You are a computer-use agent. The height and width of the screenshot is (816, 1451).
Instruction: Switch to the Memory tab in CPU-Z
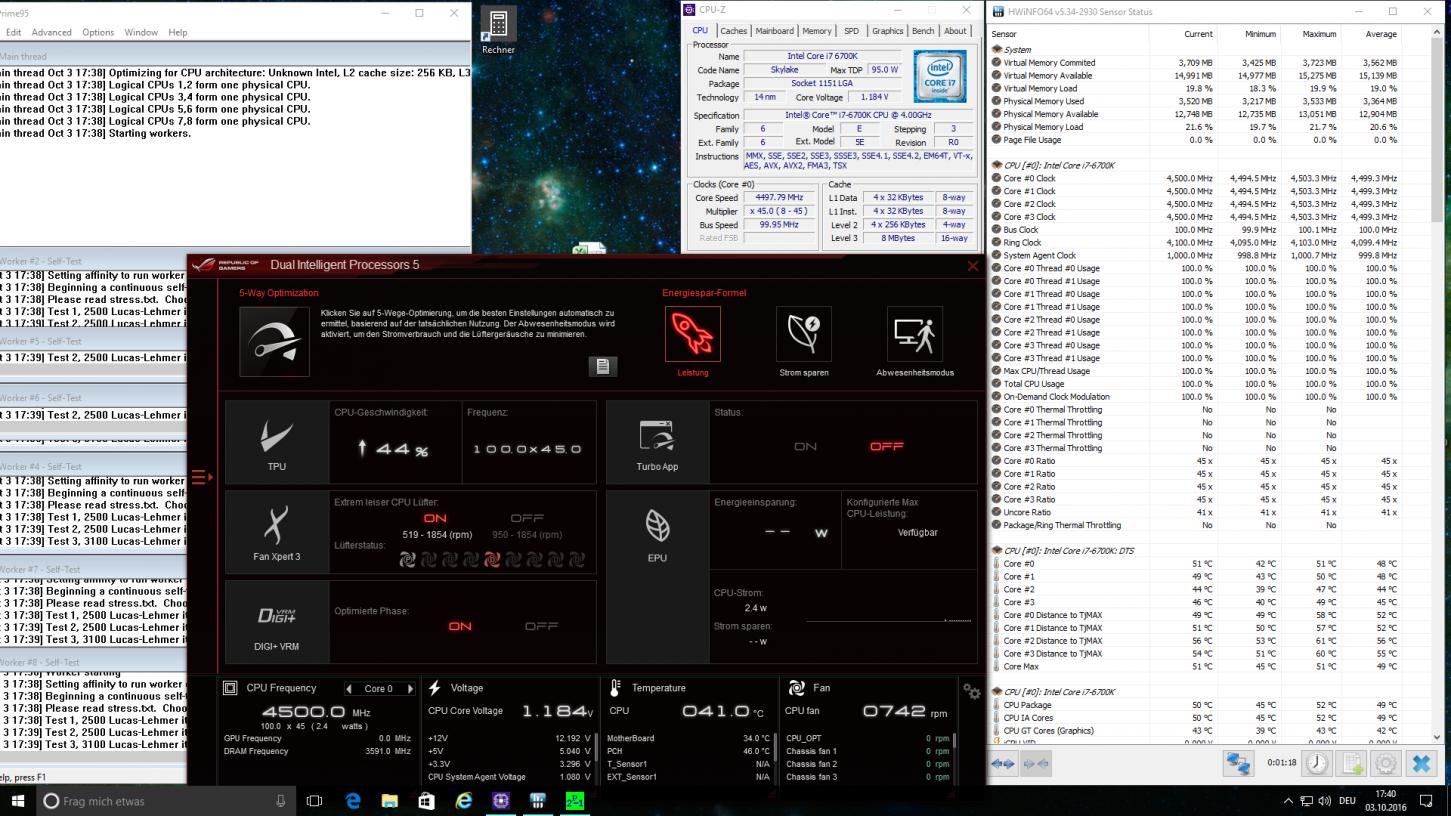[816, 31]
